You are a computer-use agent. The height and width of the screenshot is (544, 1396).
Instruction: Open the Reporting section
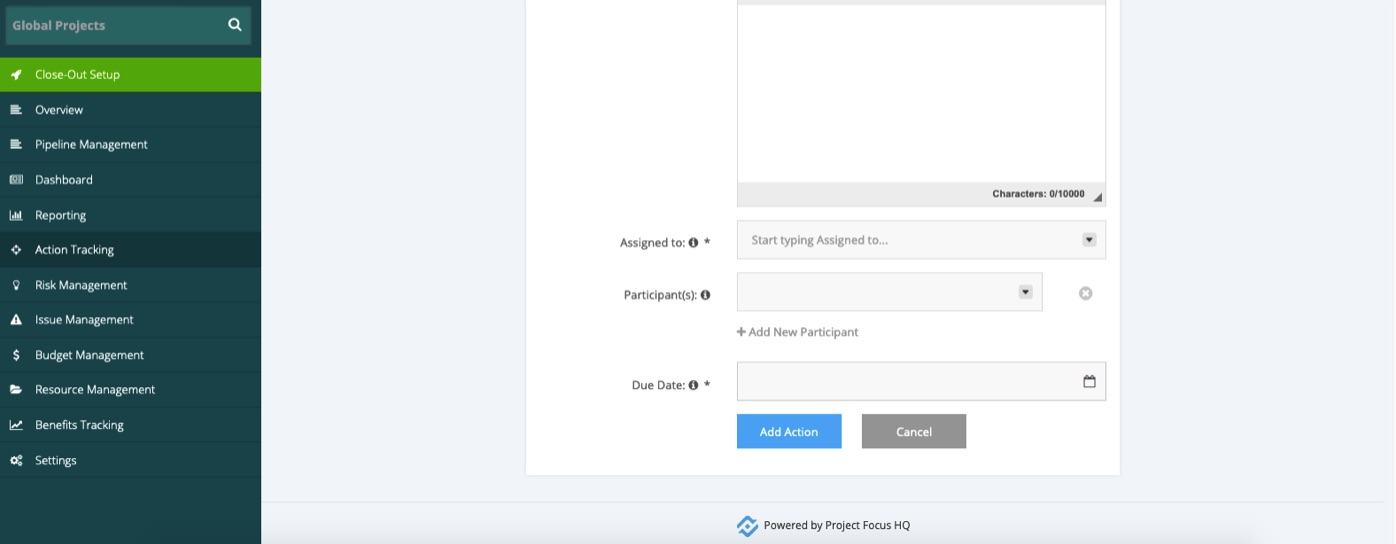click(130, 215)
